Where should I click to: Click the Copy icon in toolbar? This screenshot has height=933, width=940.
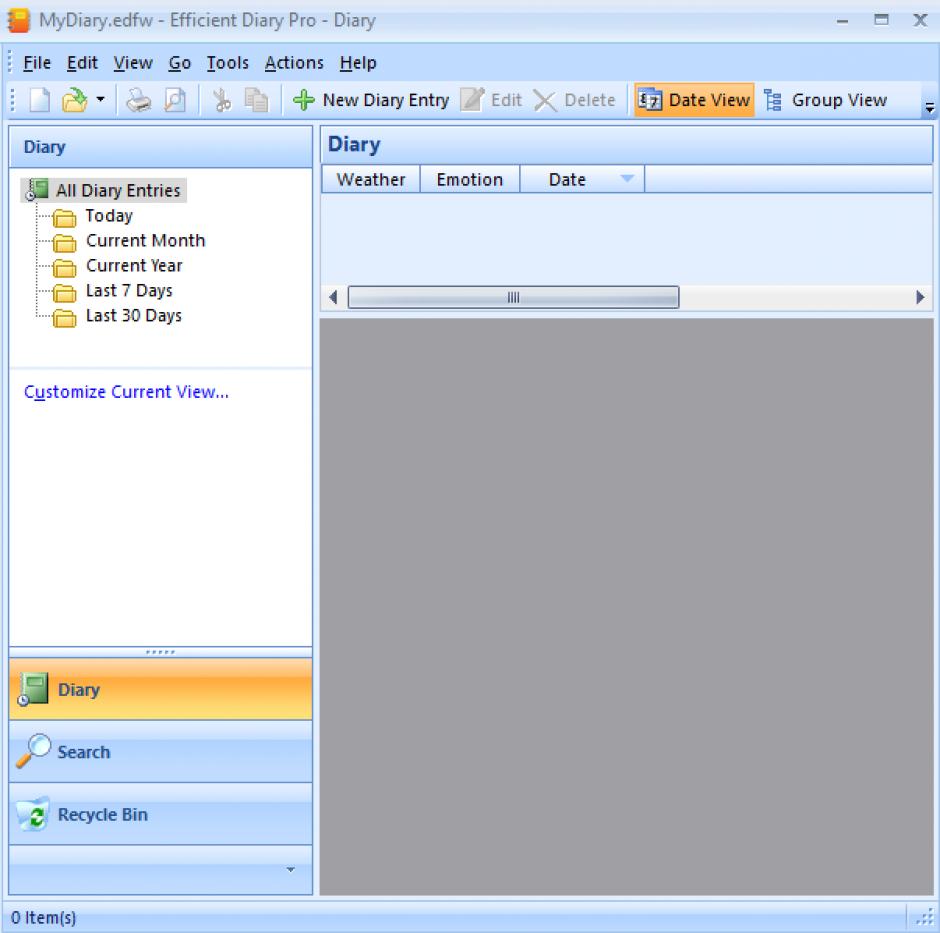[257, 100]
